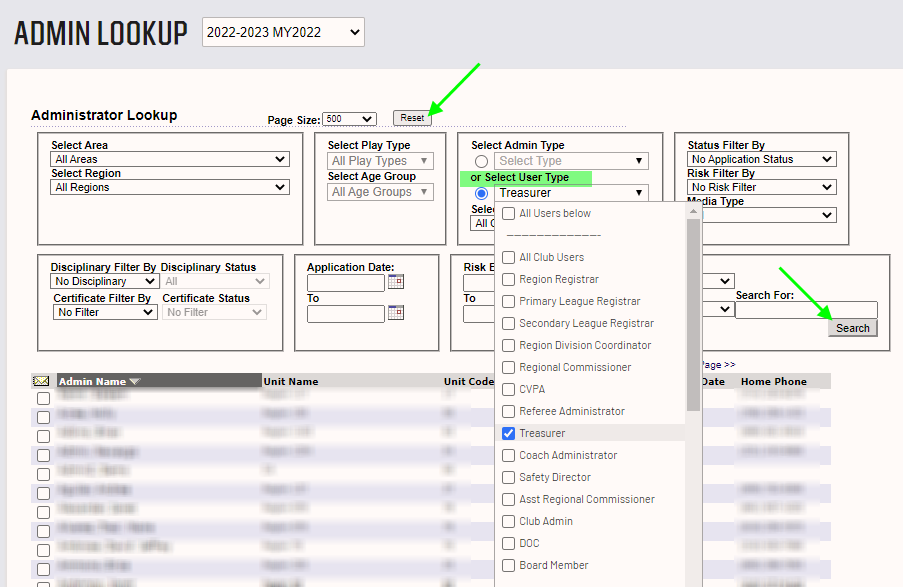Select the first row checkbox in table

[x=43, y=398]
